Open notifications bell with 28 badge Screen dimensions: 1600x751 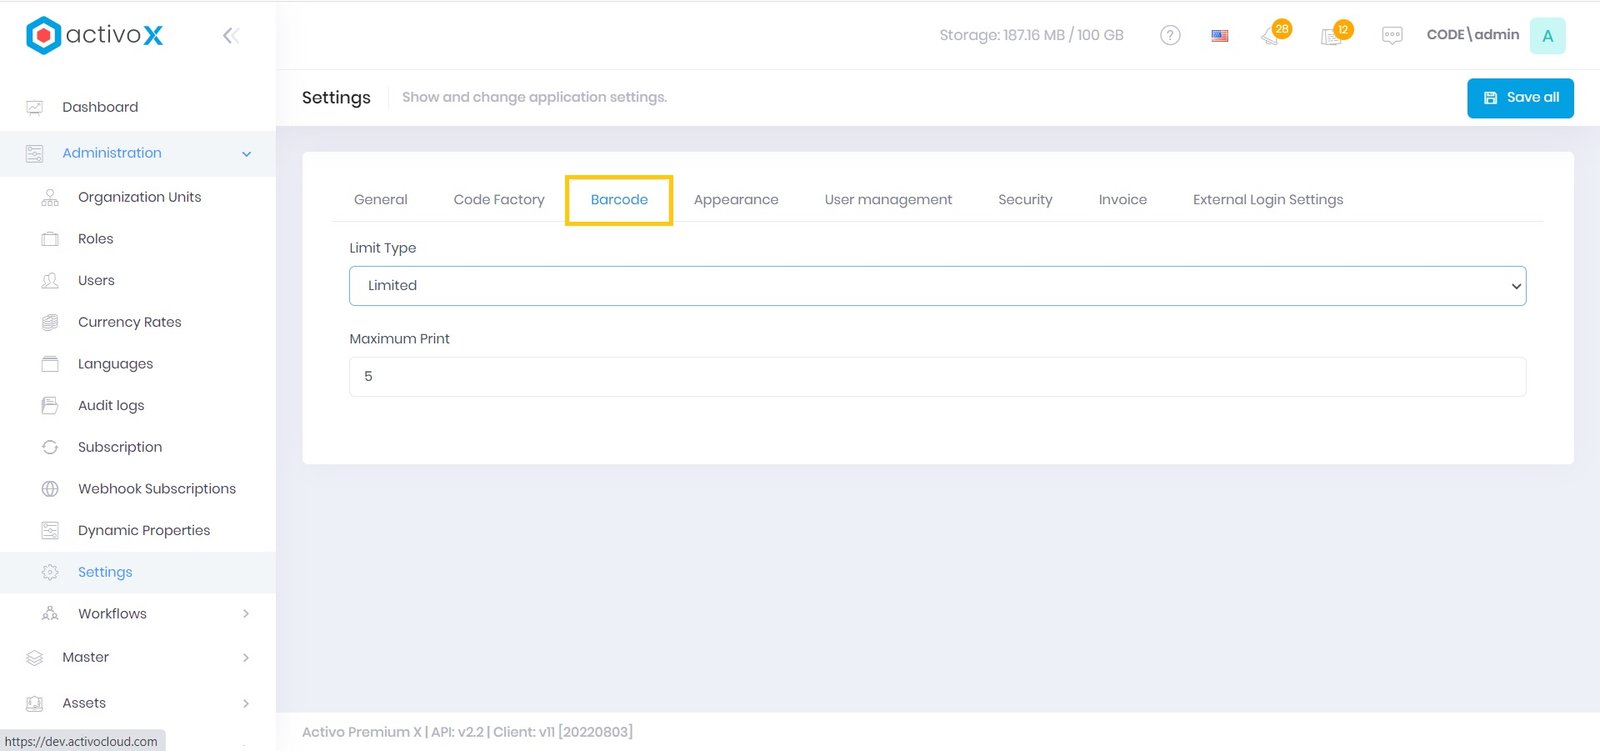1272,36
